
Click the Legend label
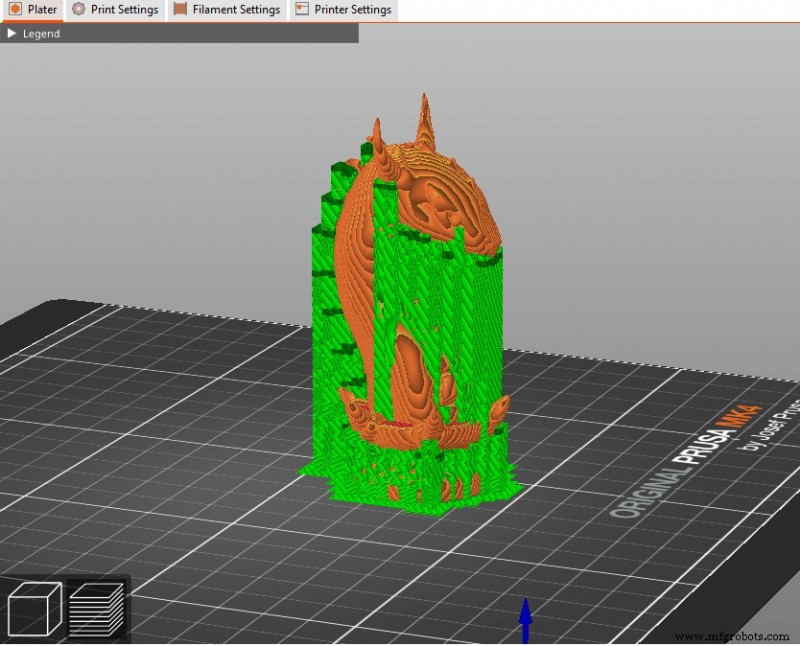pos(41,34)
